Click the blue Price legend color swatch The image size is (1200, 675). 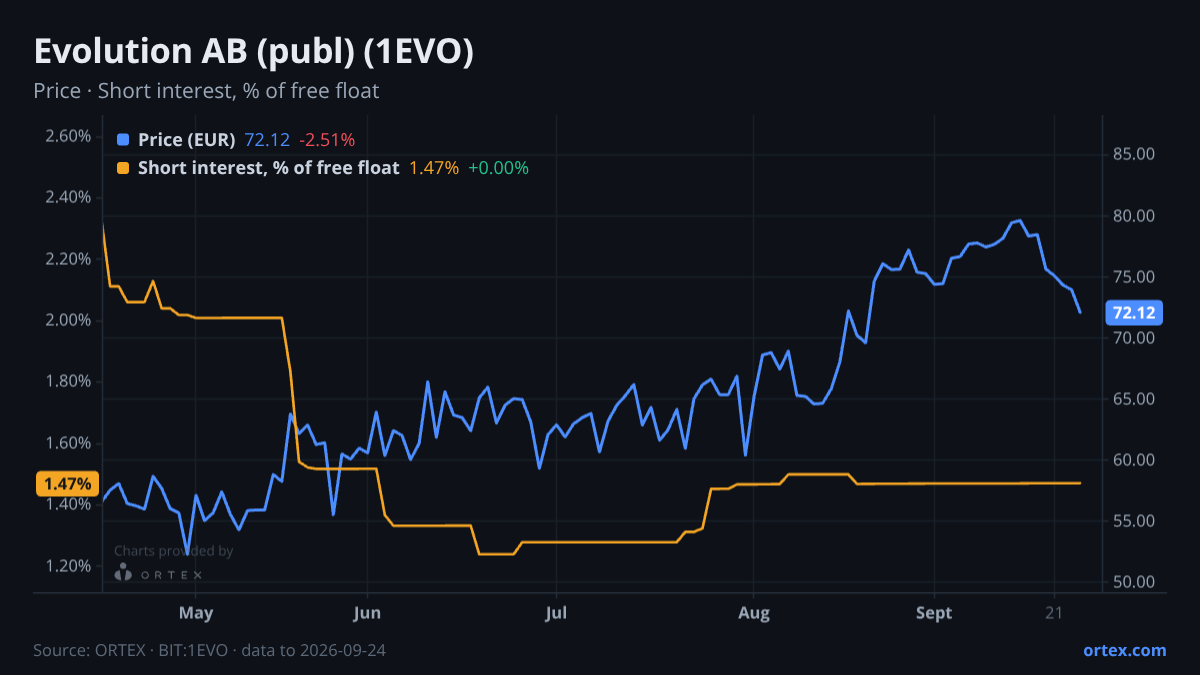(x=123, y=140)
